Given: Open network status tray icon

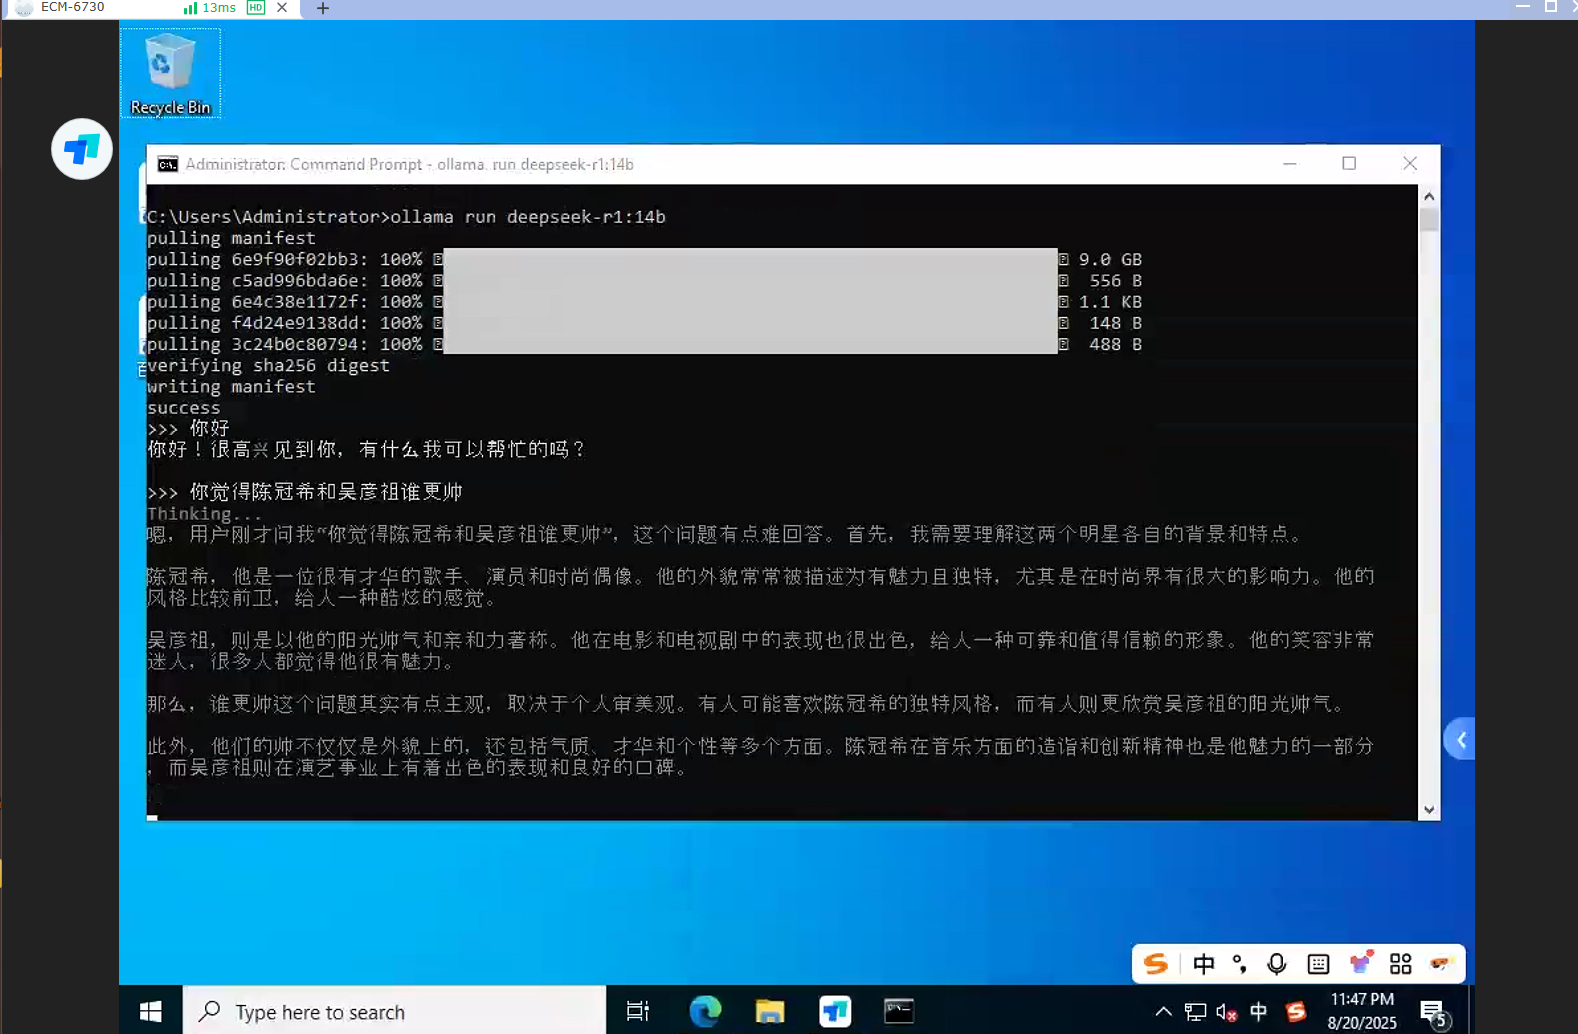Looking at the screenshot, I should [x=1195, y=1012].
